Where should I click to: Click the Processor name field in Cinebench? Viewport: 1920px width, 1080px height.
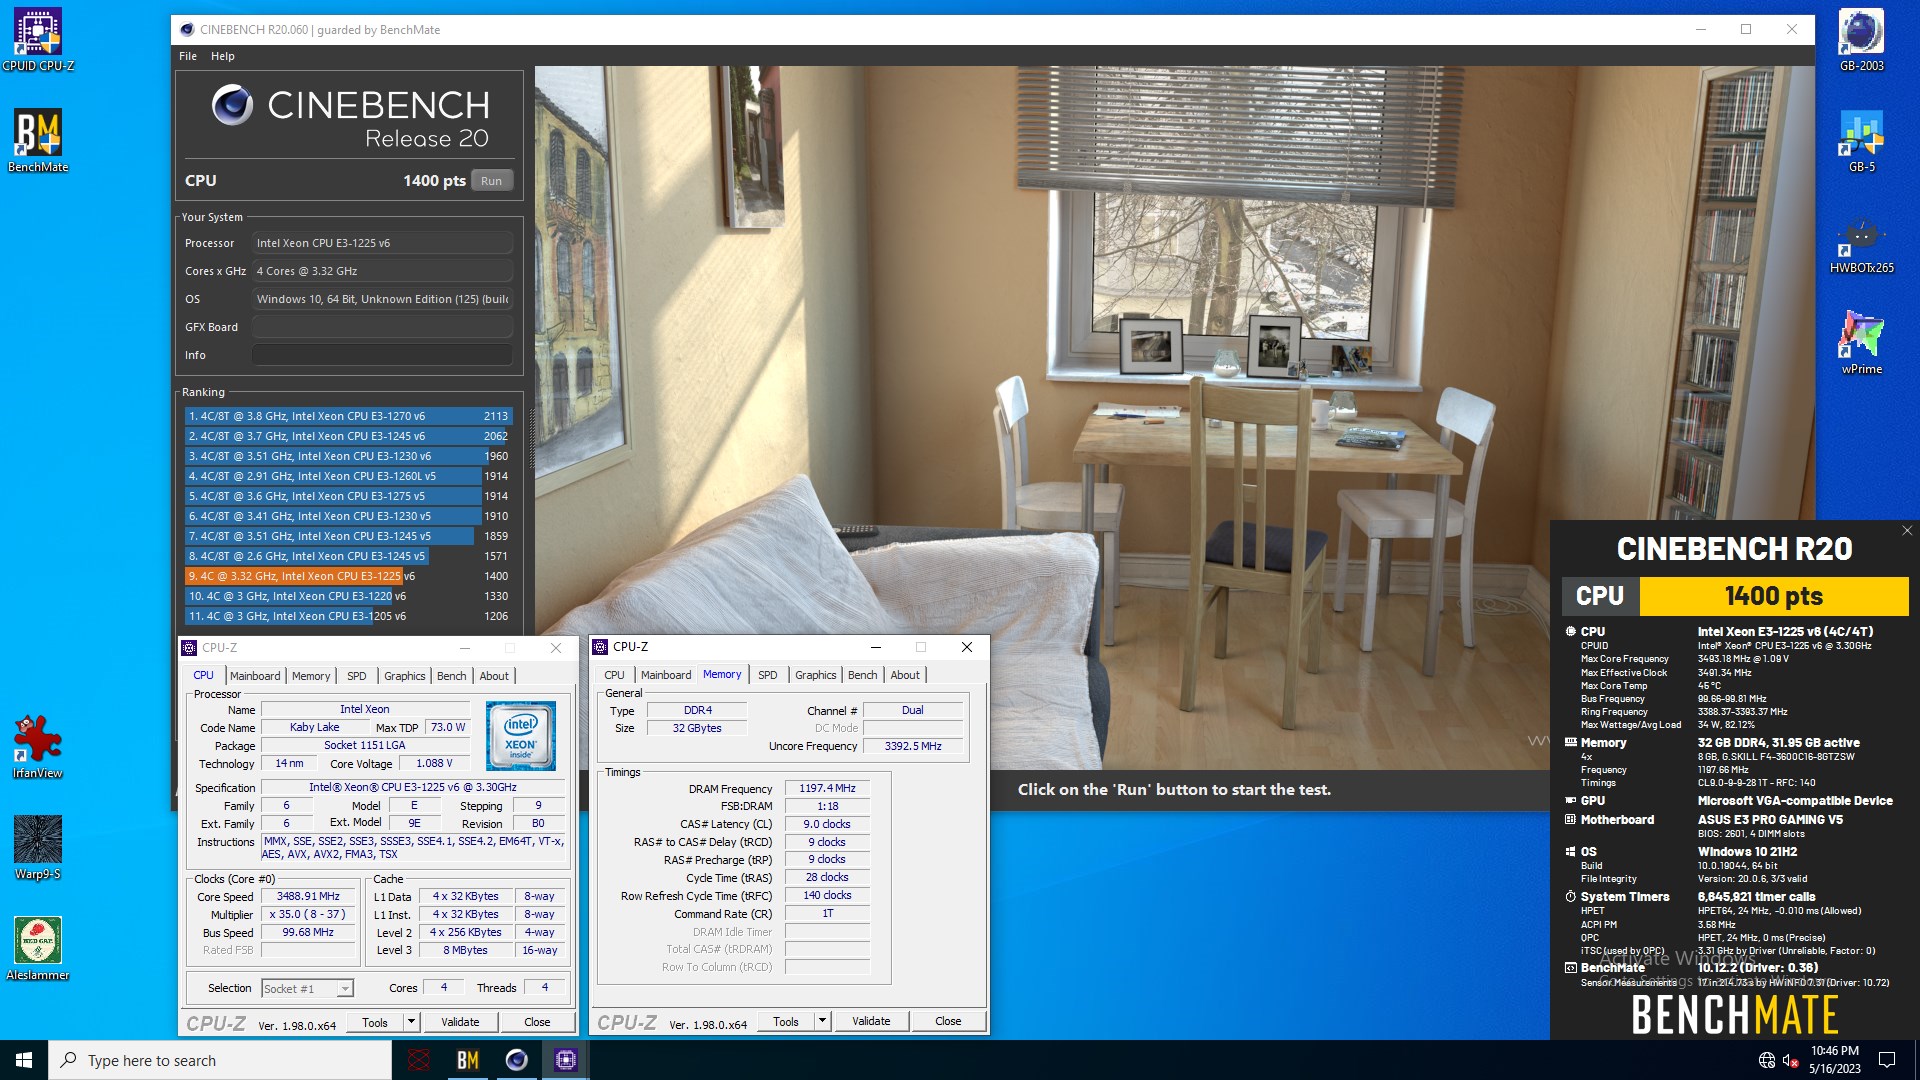pyautogui.click(x=382, y=243)
